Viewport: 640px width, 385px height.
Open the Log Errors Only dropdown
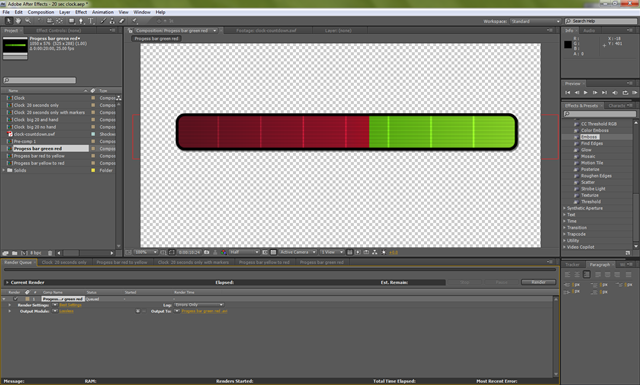[199, 305]
